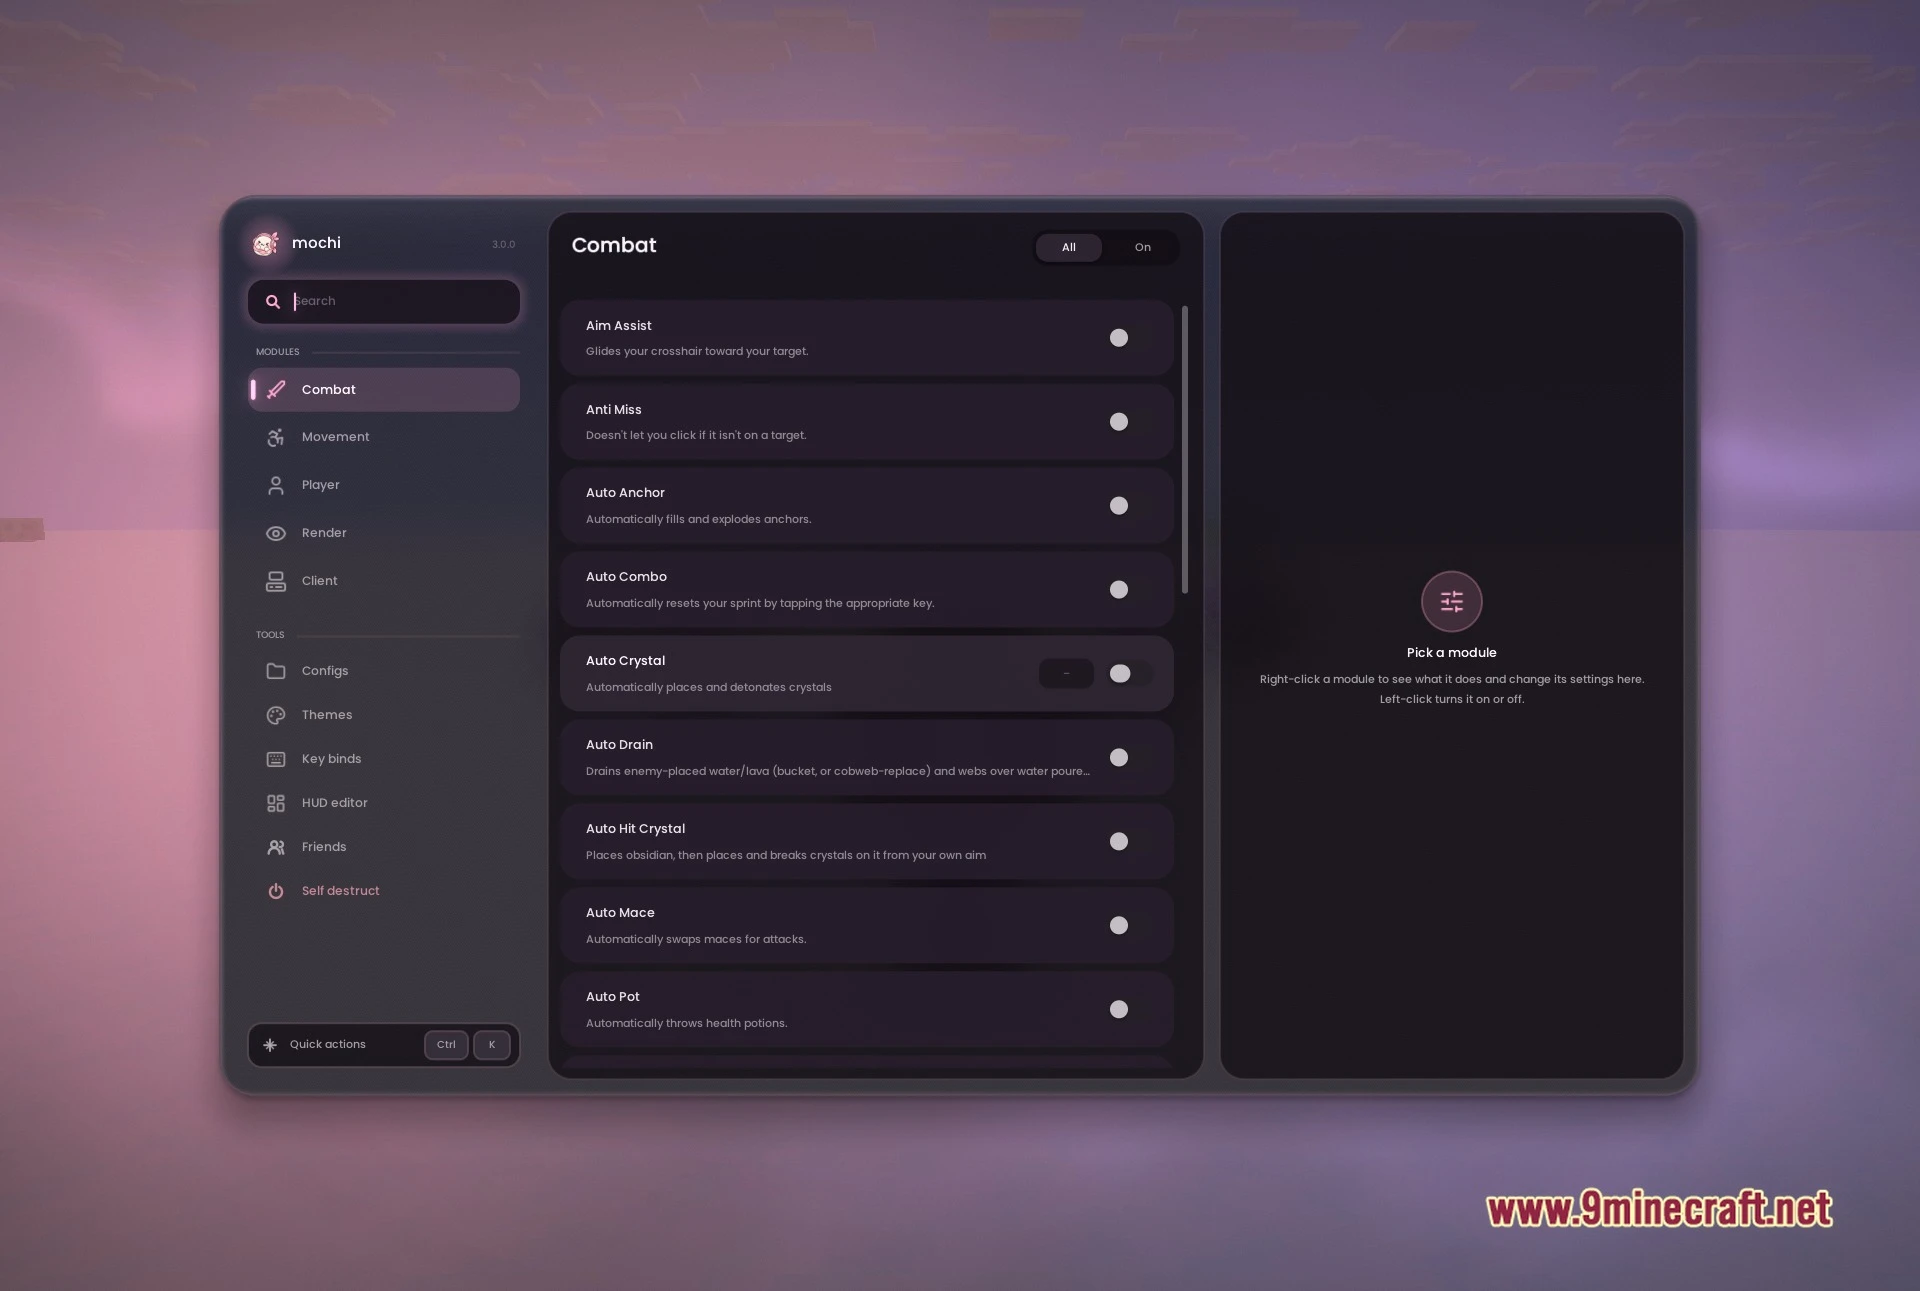Click the module list scrollbar
The width and height of the screenshot is (1920, 1291).
[1185, 450]
